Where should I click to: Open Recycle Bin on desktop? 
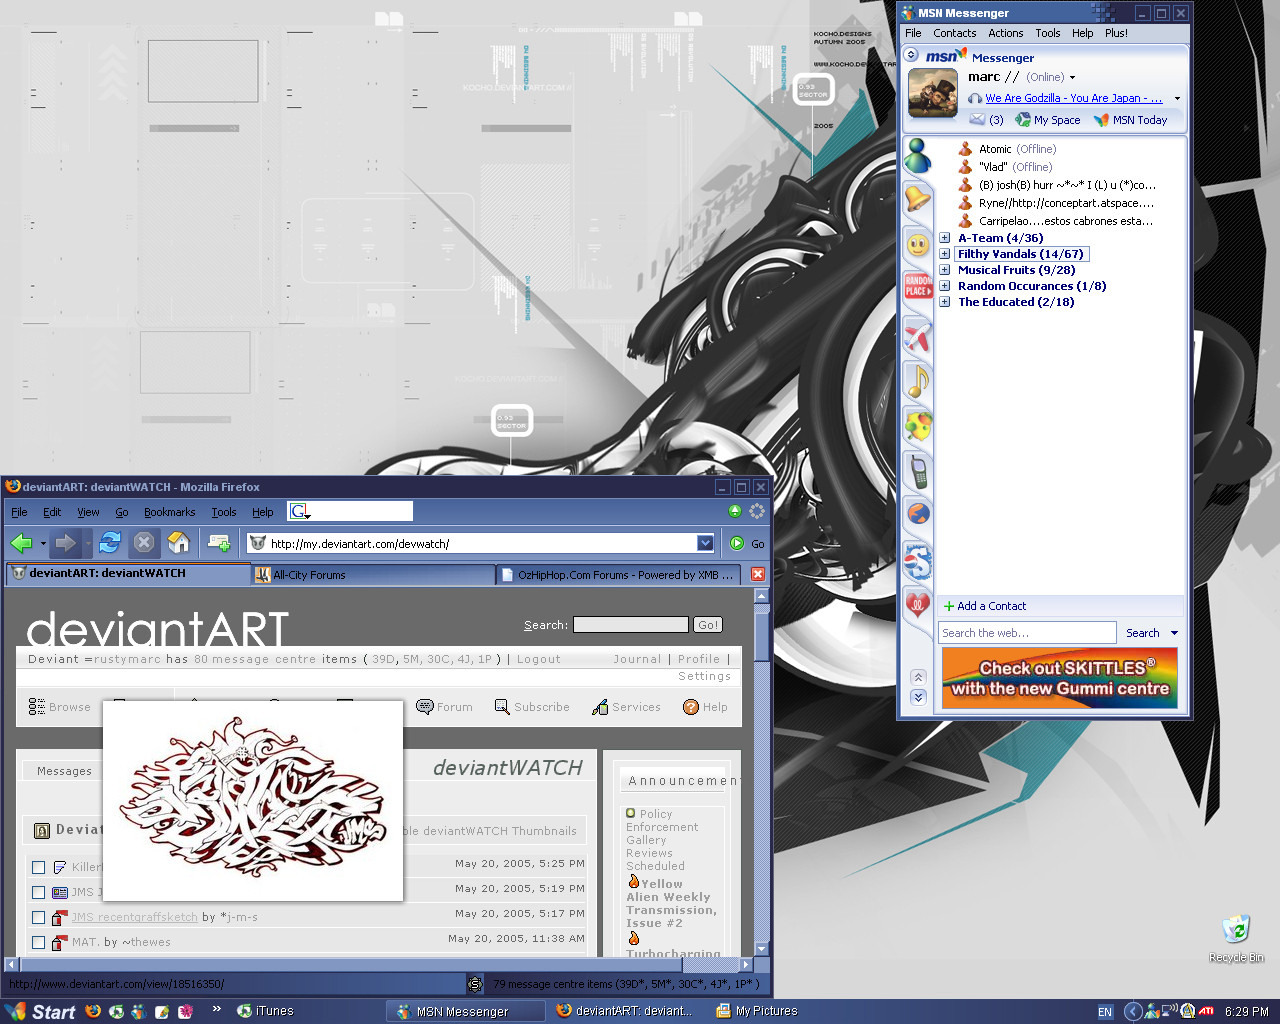pyautogui.click(x=1236, y=937)
